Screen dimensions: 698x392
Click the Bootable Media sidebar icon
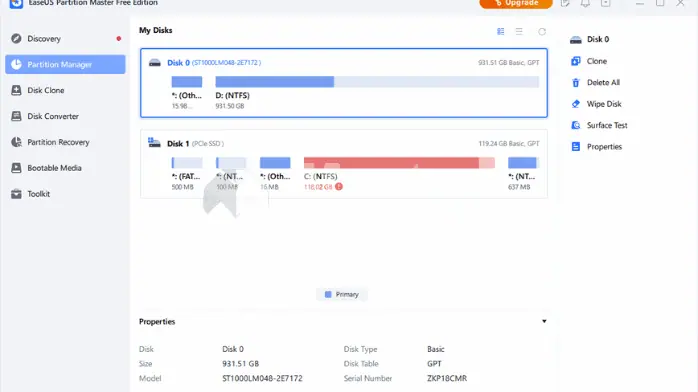16,168
